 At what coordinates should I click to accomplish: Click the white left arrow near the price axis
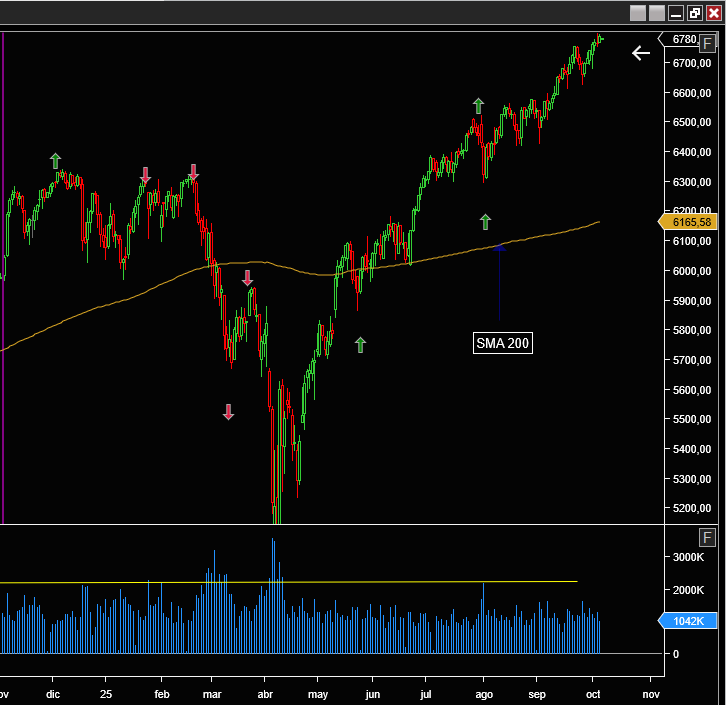(641, 53)
